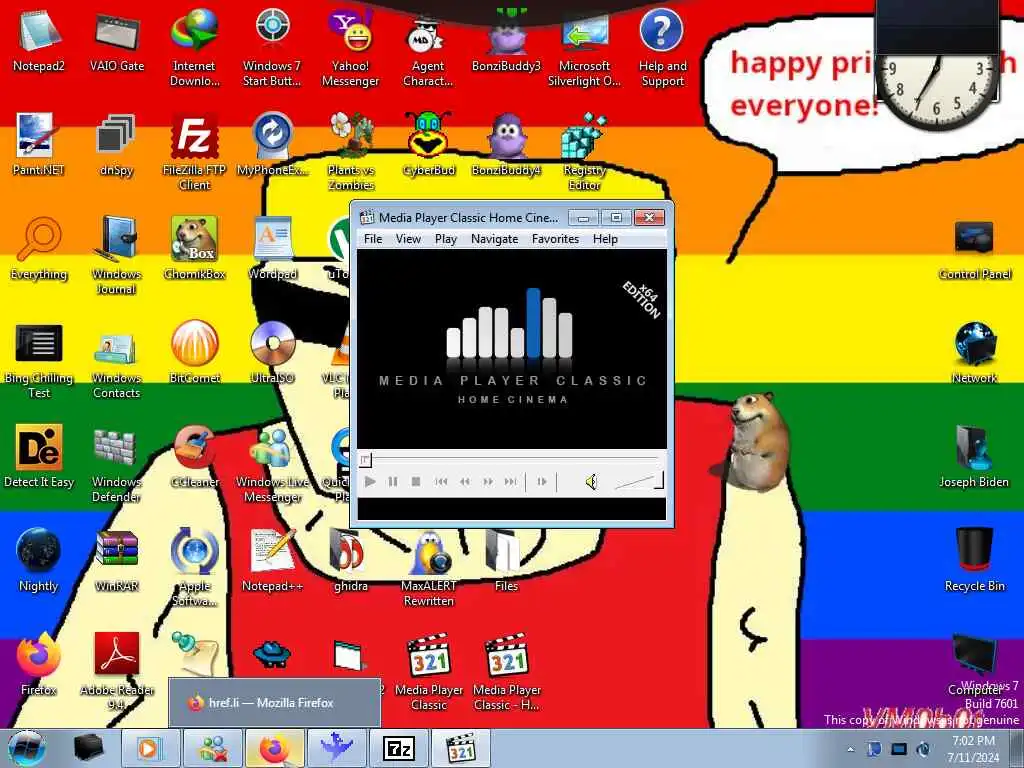
Task: Select the Registry Editor desktop icon
Action: click(584, 152)
